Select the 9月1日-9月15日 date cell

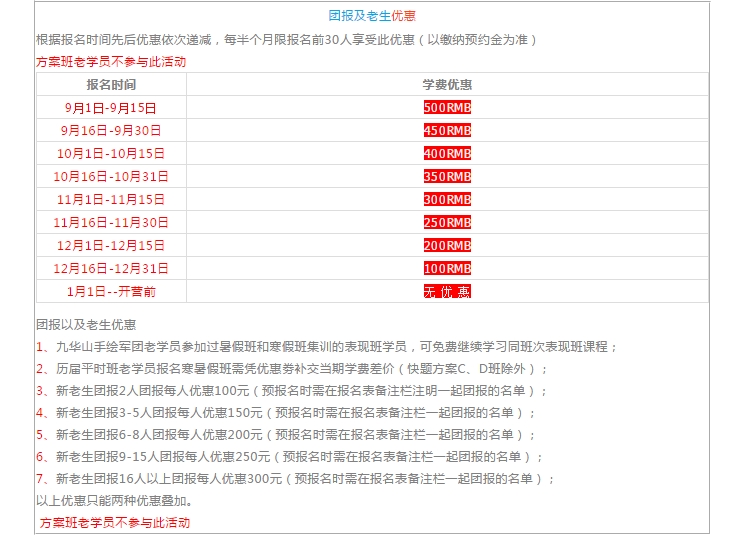click(111, 108)
